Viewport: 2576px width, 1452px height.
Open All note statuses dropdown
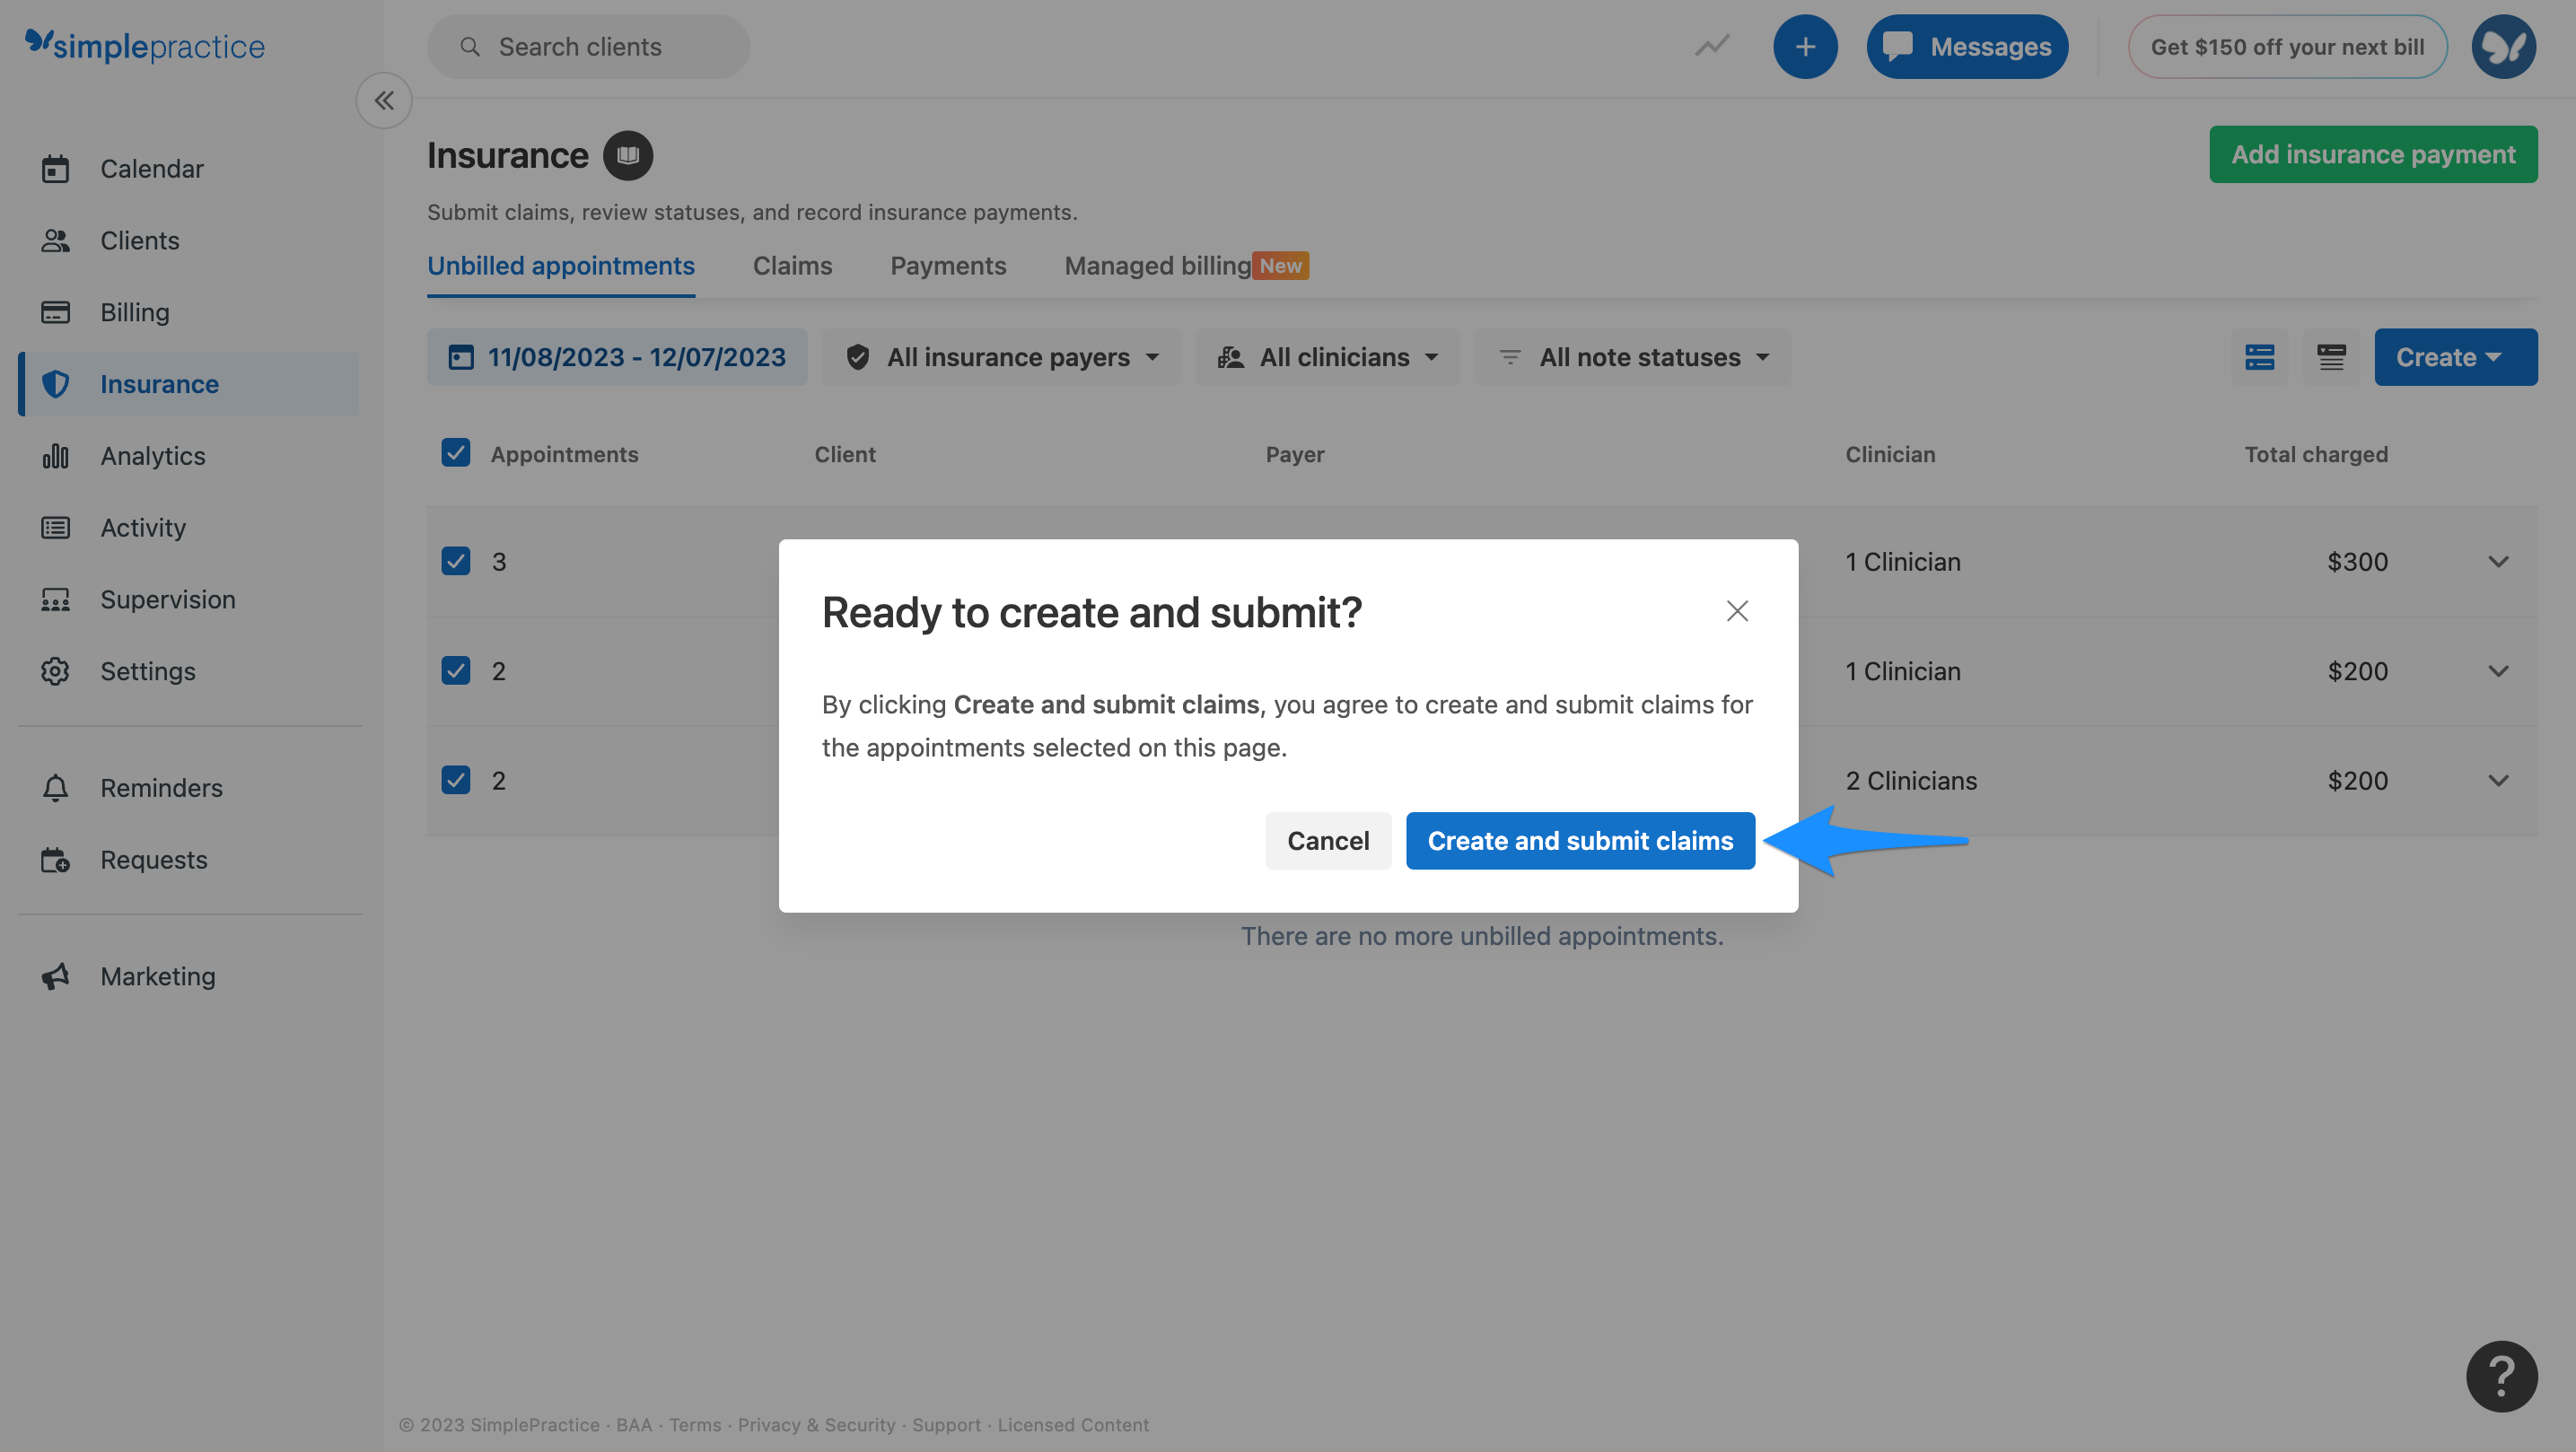pos(1633,357)
